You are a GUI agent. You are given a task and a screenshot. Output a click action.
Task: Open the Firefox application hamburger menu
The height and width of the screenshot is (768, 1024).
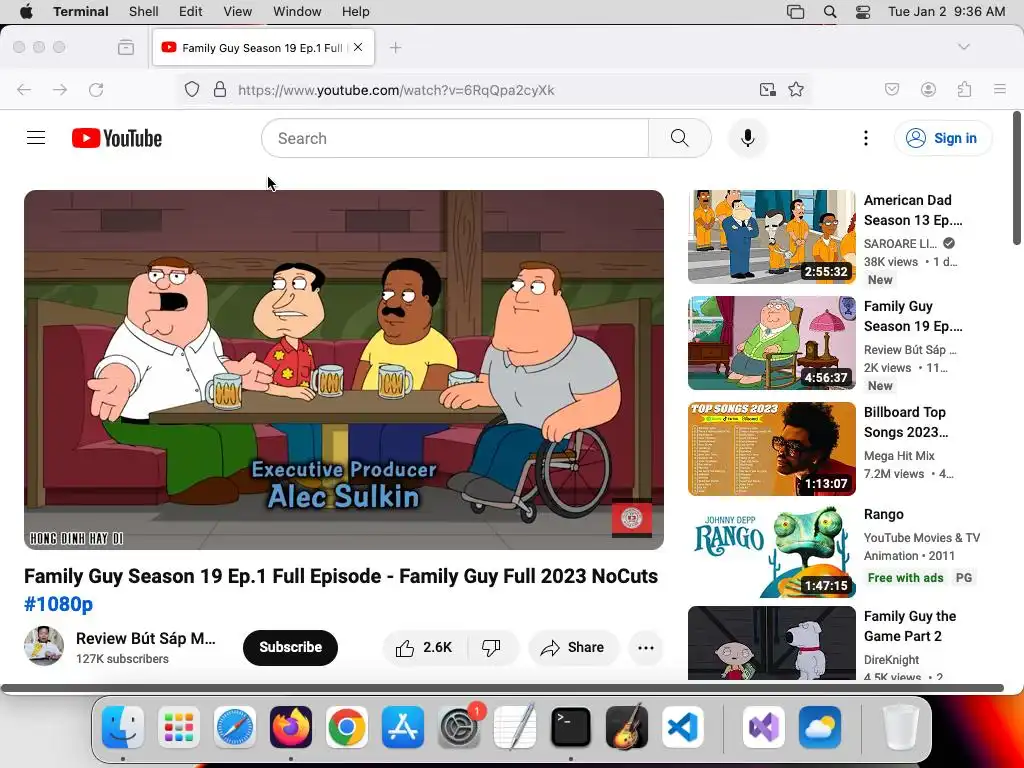1000,89
